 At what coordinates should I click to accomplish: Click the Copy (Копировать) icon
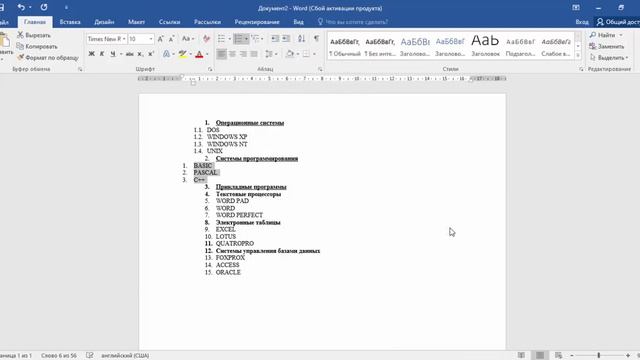20,47
